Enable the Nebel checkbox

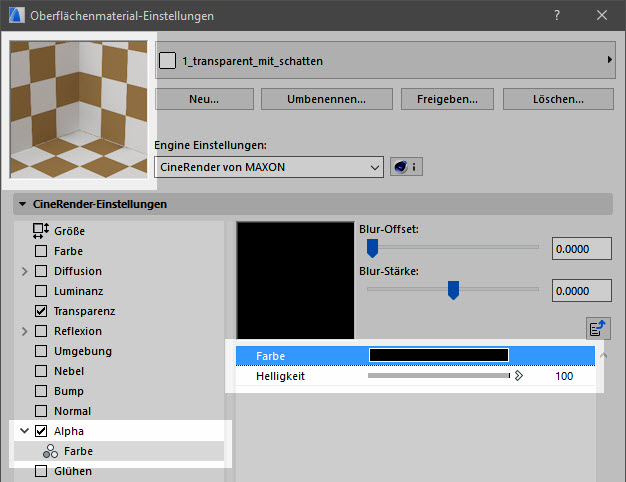point(41,371)
